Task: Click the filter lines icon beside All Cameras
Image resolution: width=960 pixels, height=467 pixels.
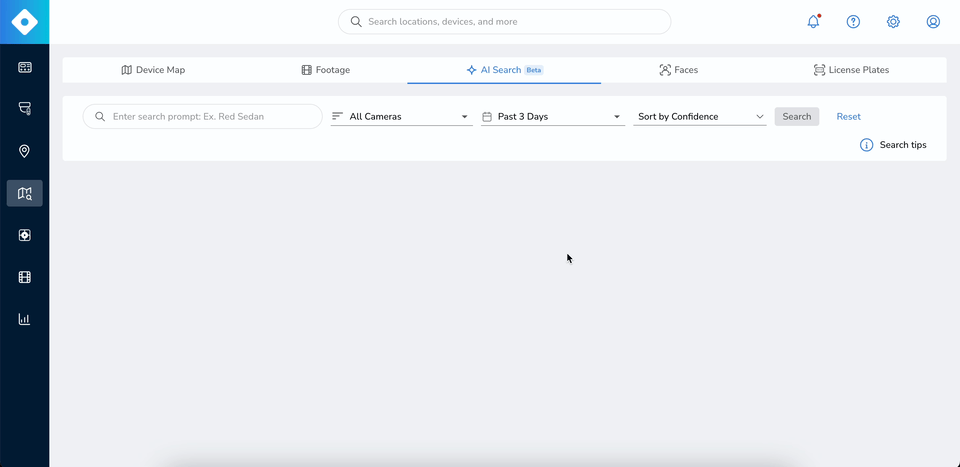Action: (337, 116)
